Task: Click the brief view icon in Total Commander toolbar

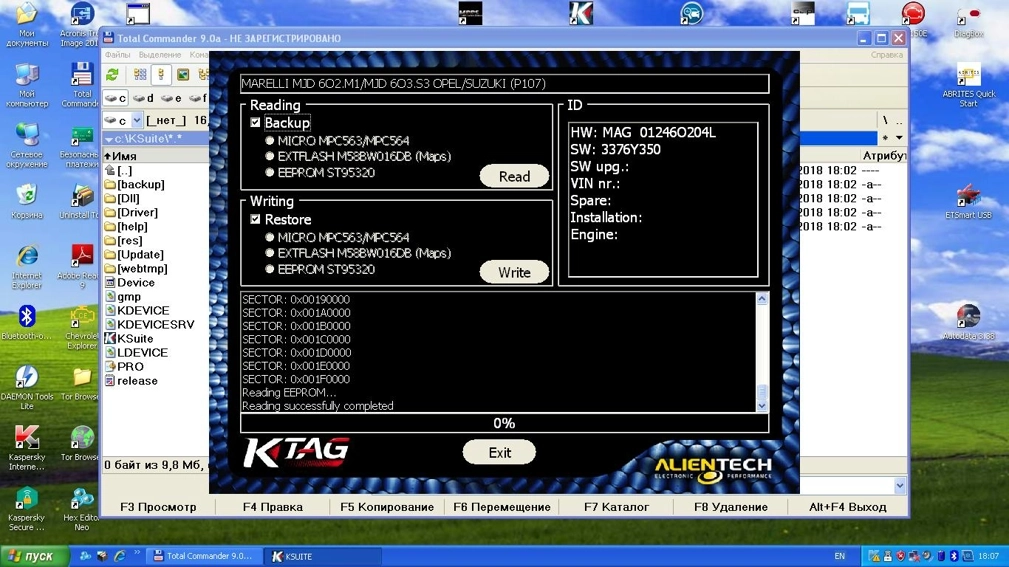Action: (x=140, y=75)
